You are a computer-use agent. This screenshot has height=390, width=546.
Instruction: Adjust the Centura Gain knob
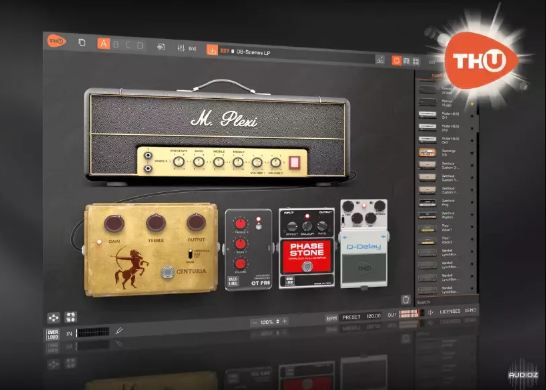[114, 223]
